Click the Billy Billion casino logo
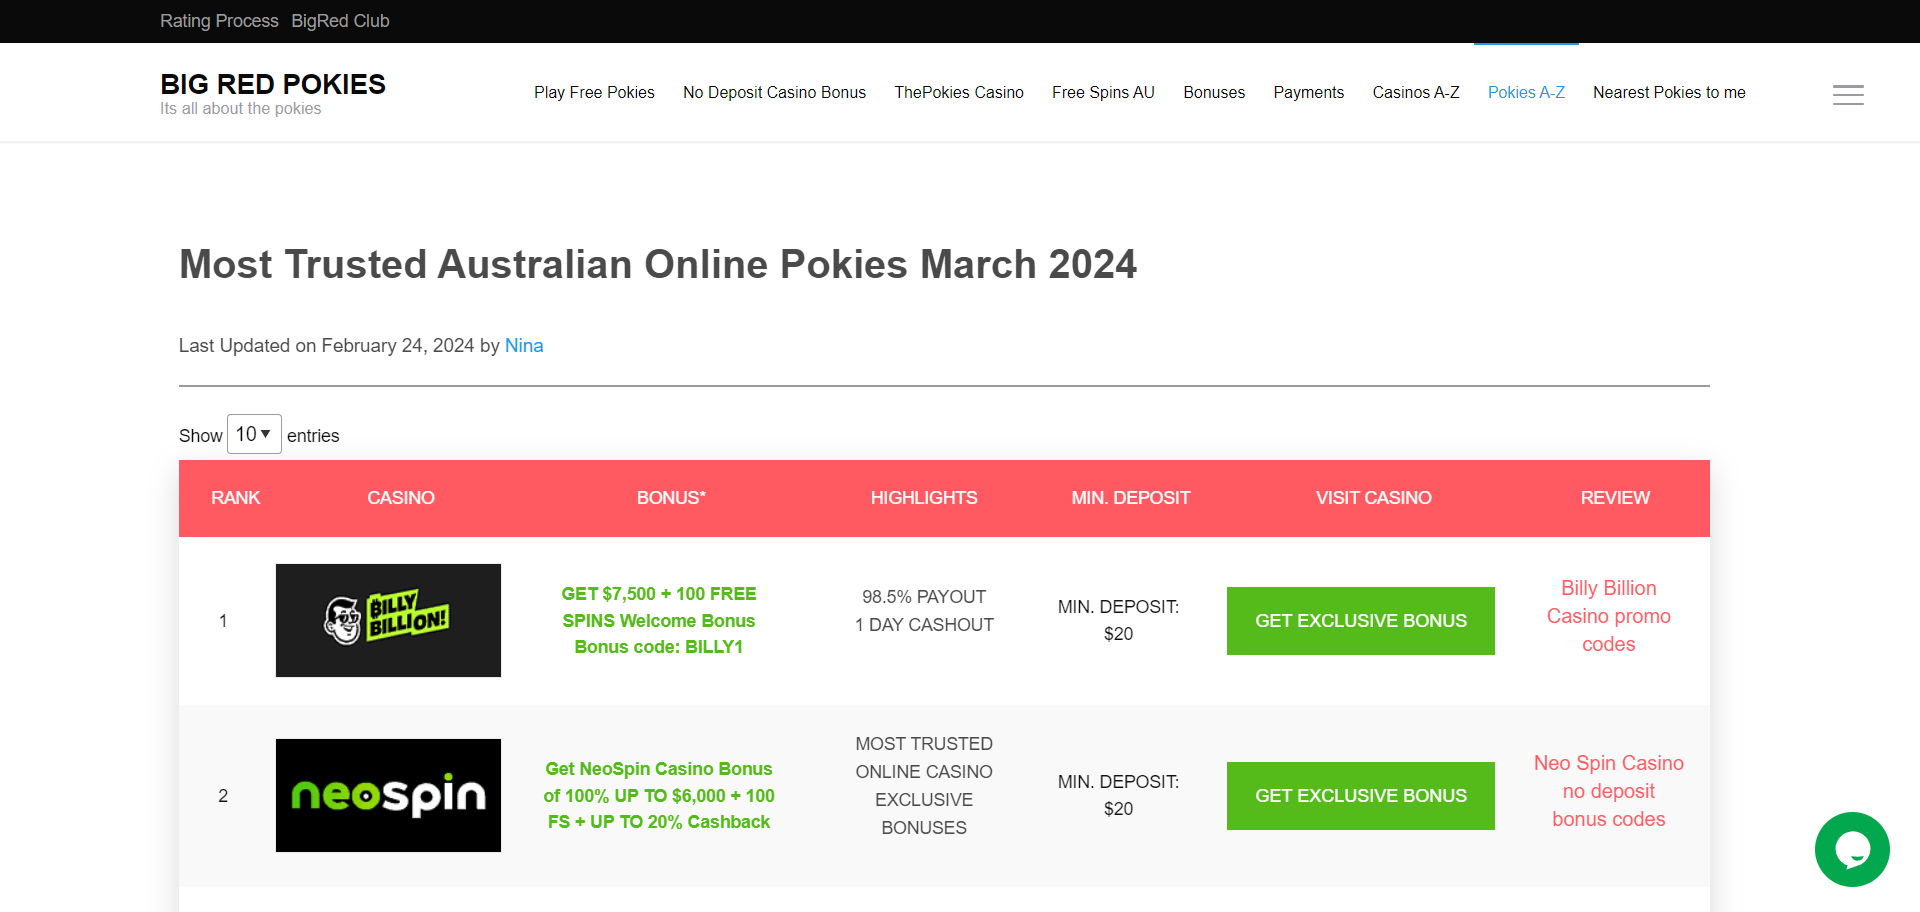 (x=388, y=620)
